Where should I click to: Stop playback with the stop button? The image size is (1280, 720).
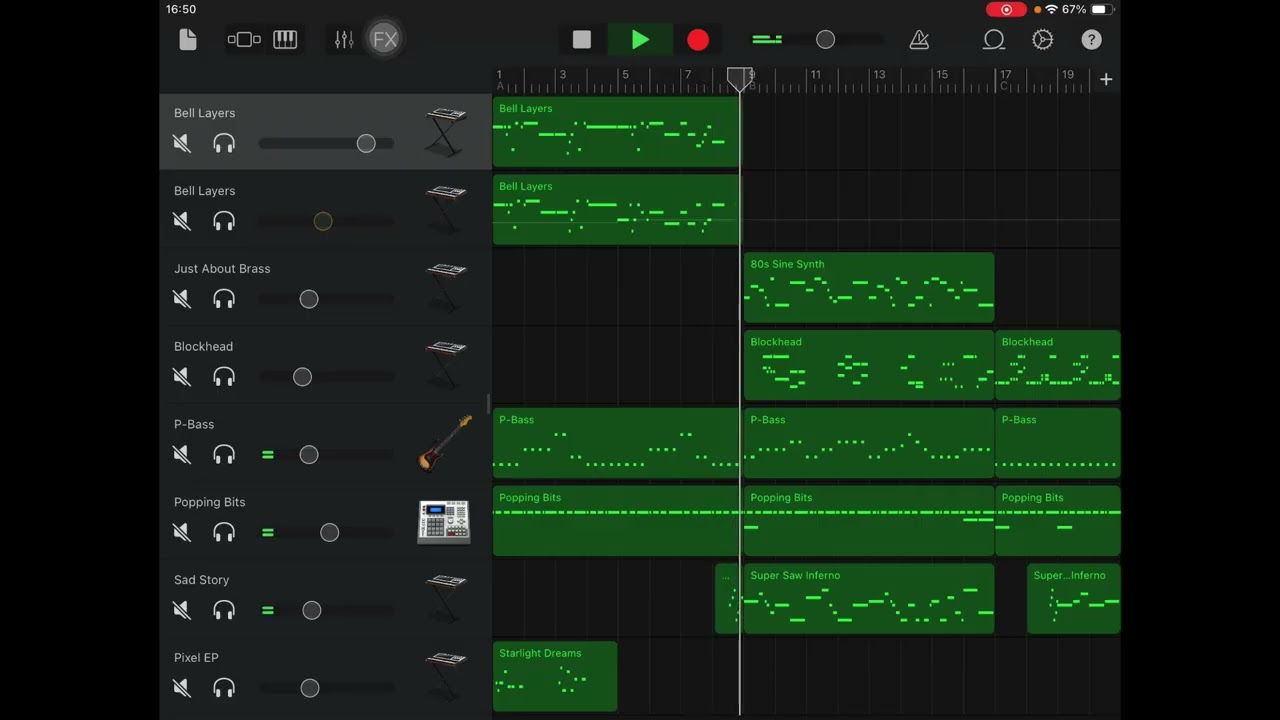582,40
